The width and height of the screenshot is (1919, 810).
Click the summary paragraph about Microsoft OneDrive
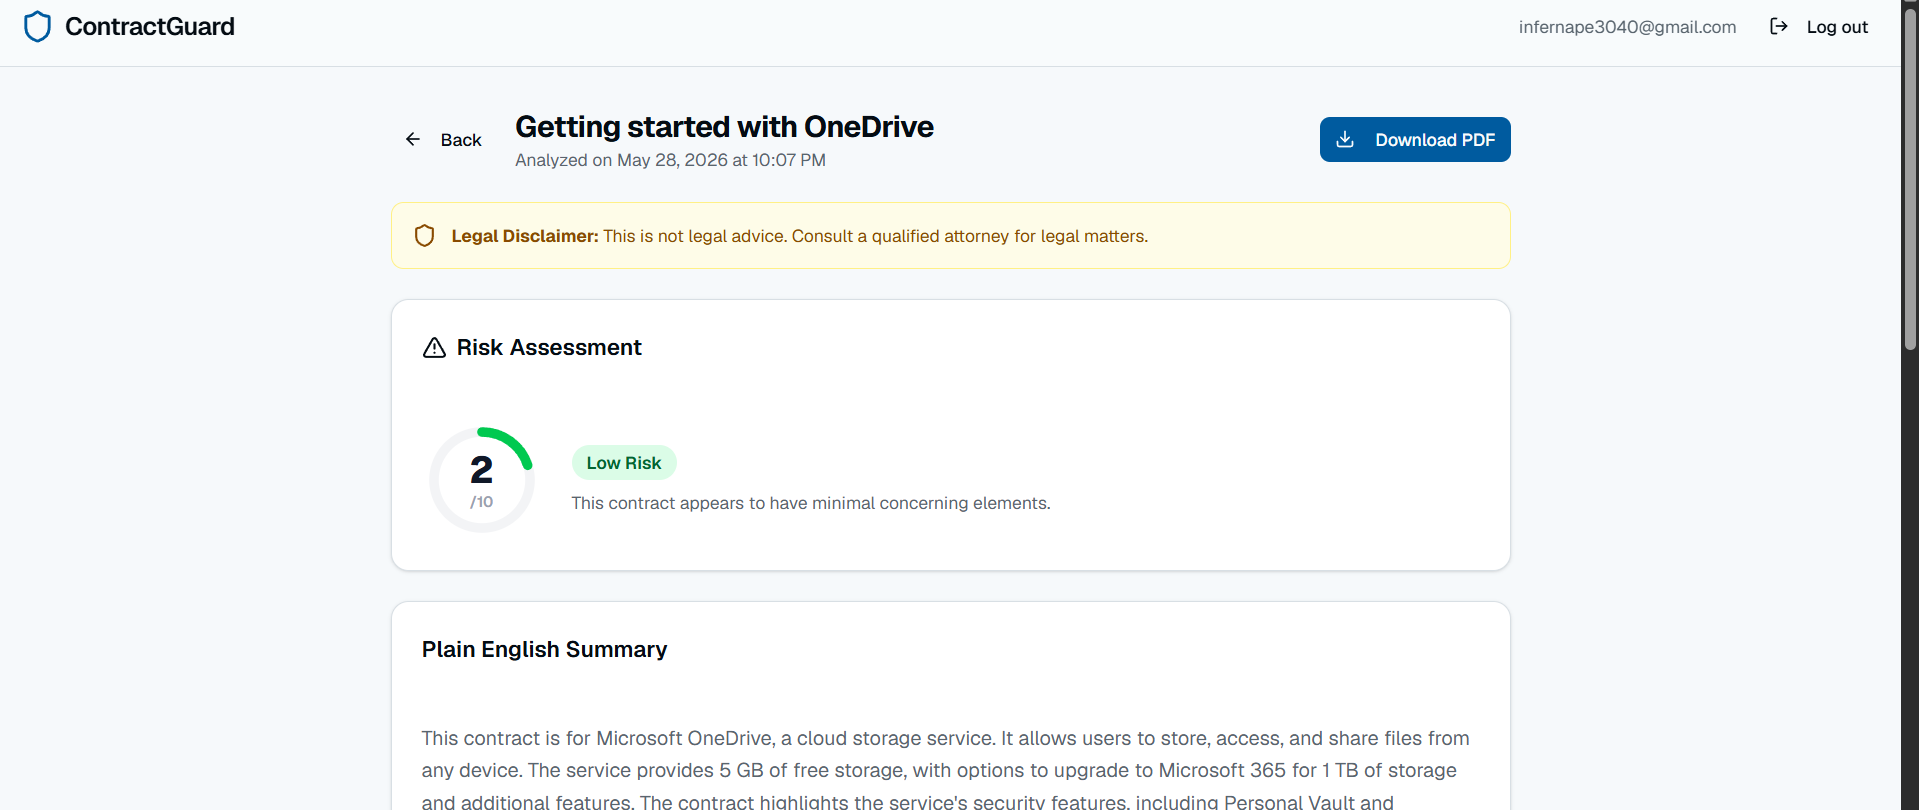(x=946, y=769)
